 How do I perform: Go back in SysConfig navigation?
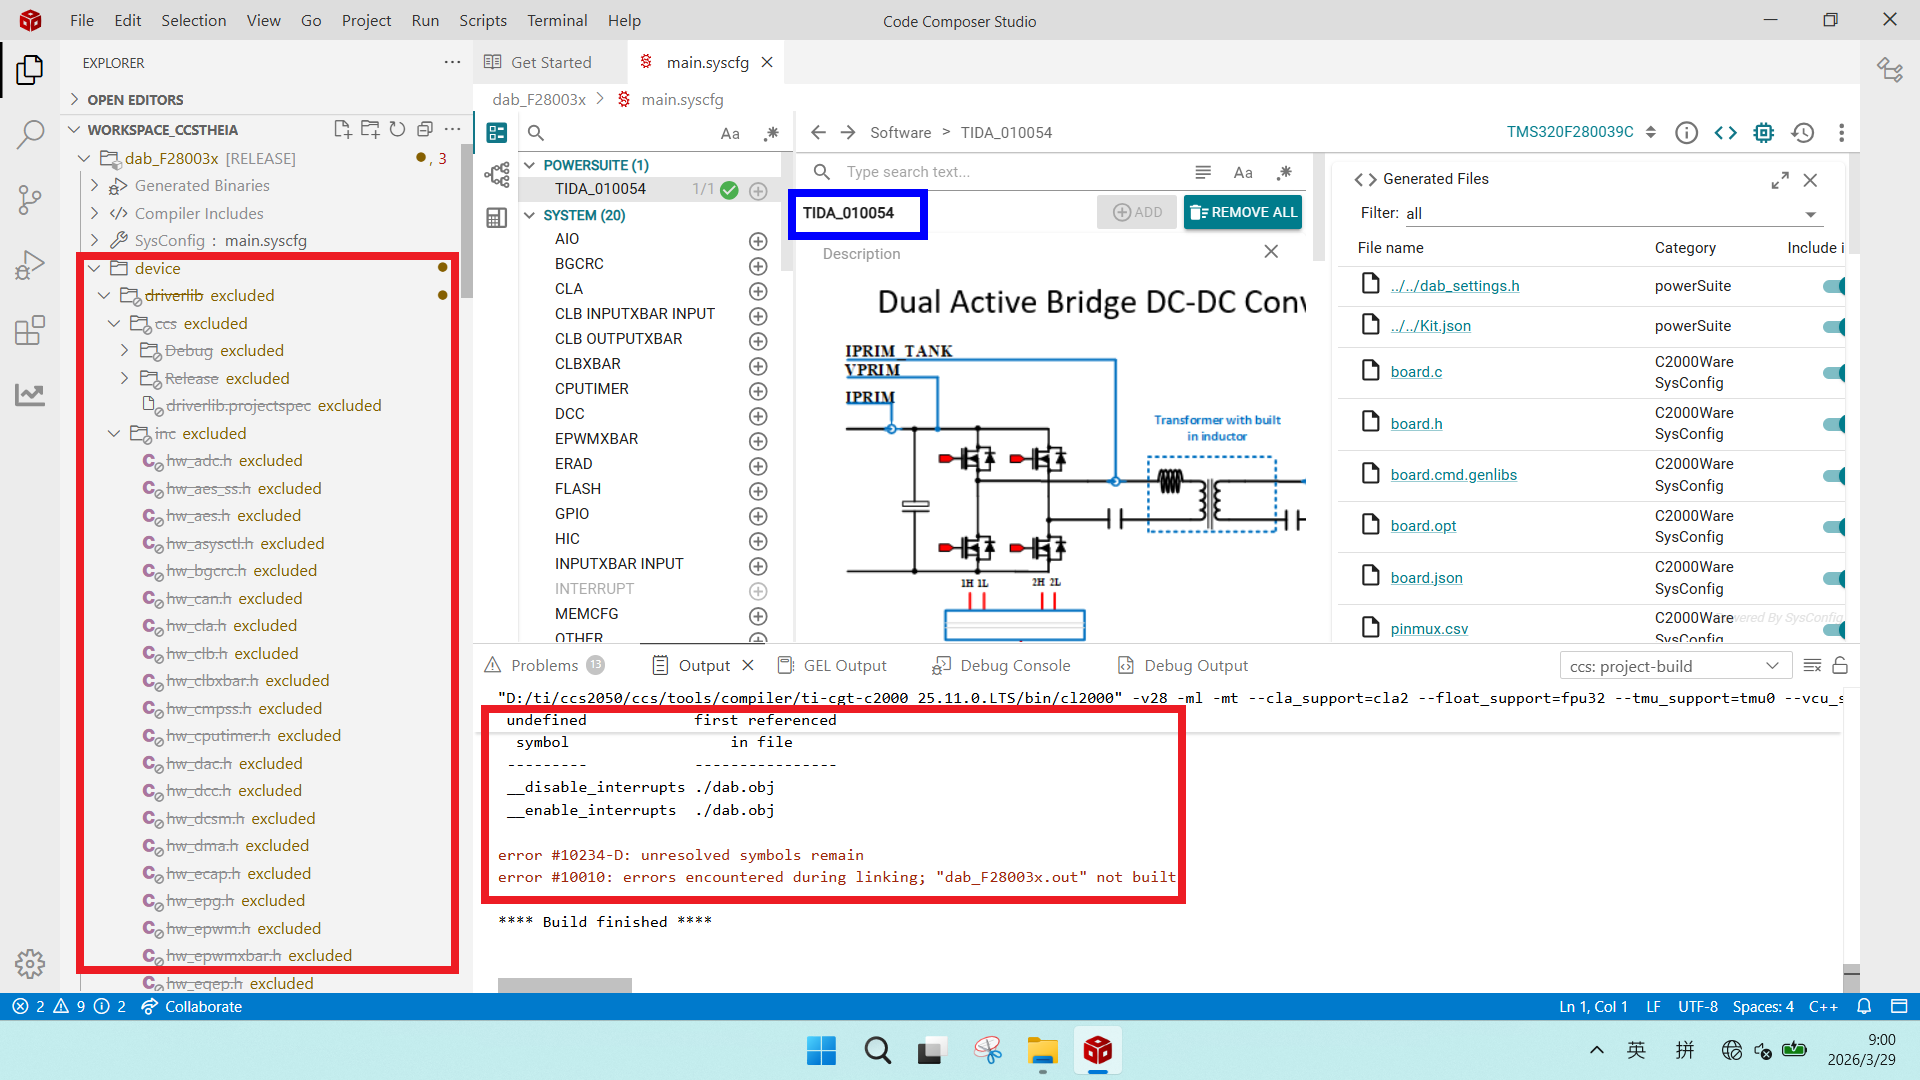(x=818, y=132)
